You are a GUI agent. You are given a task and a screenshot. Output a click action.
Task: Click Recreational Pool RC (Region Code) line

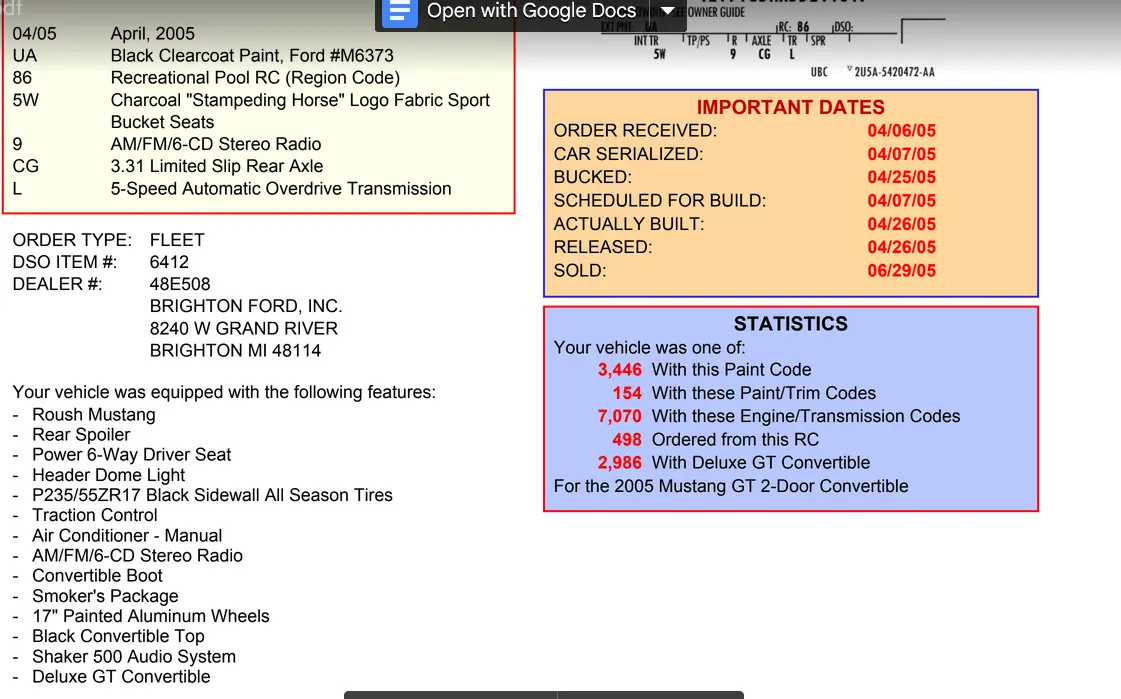(x=255, y=78)
